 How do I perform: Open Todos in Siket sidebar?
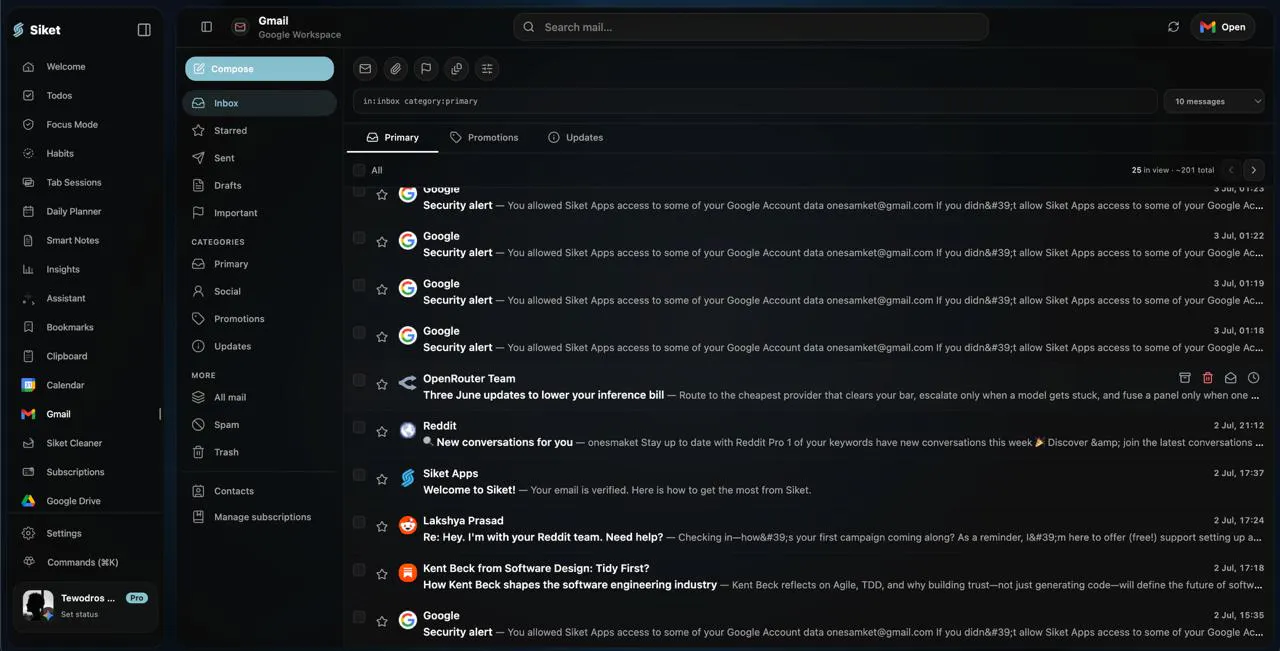[87, 96]
